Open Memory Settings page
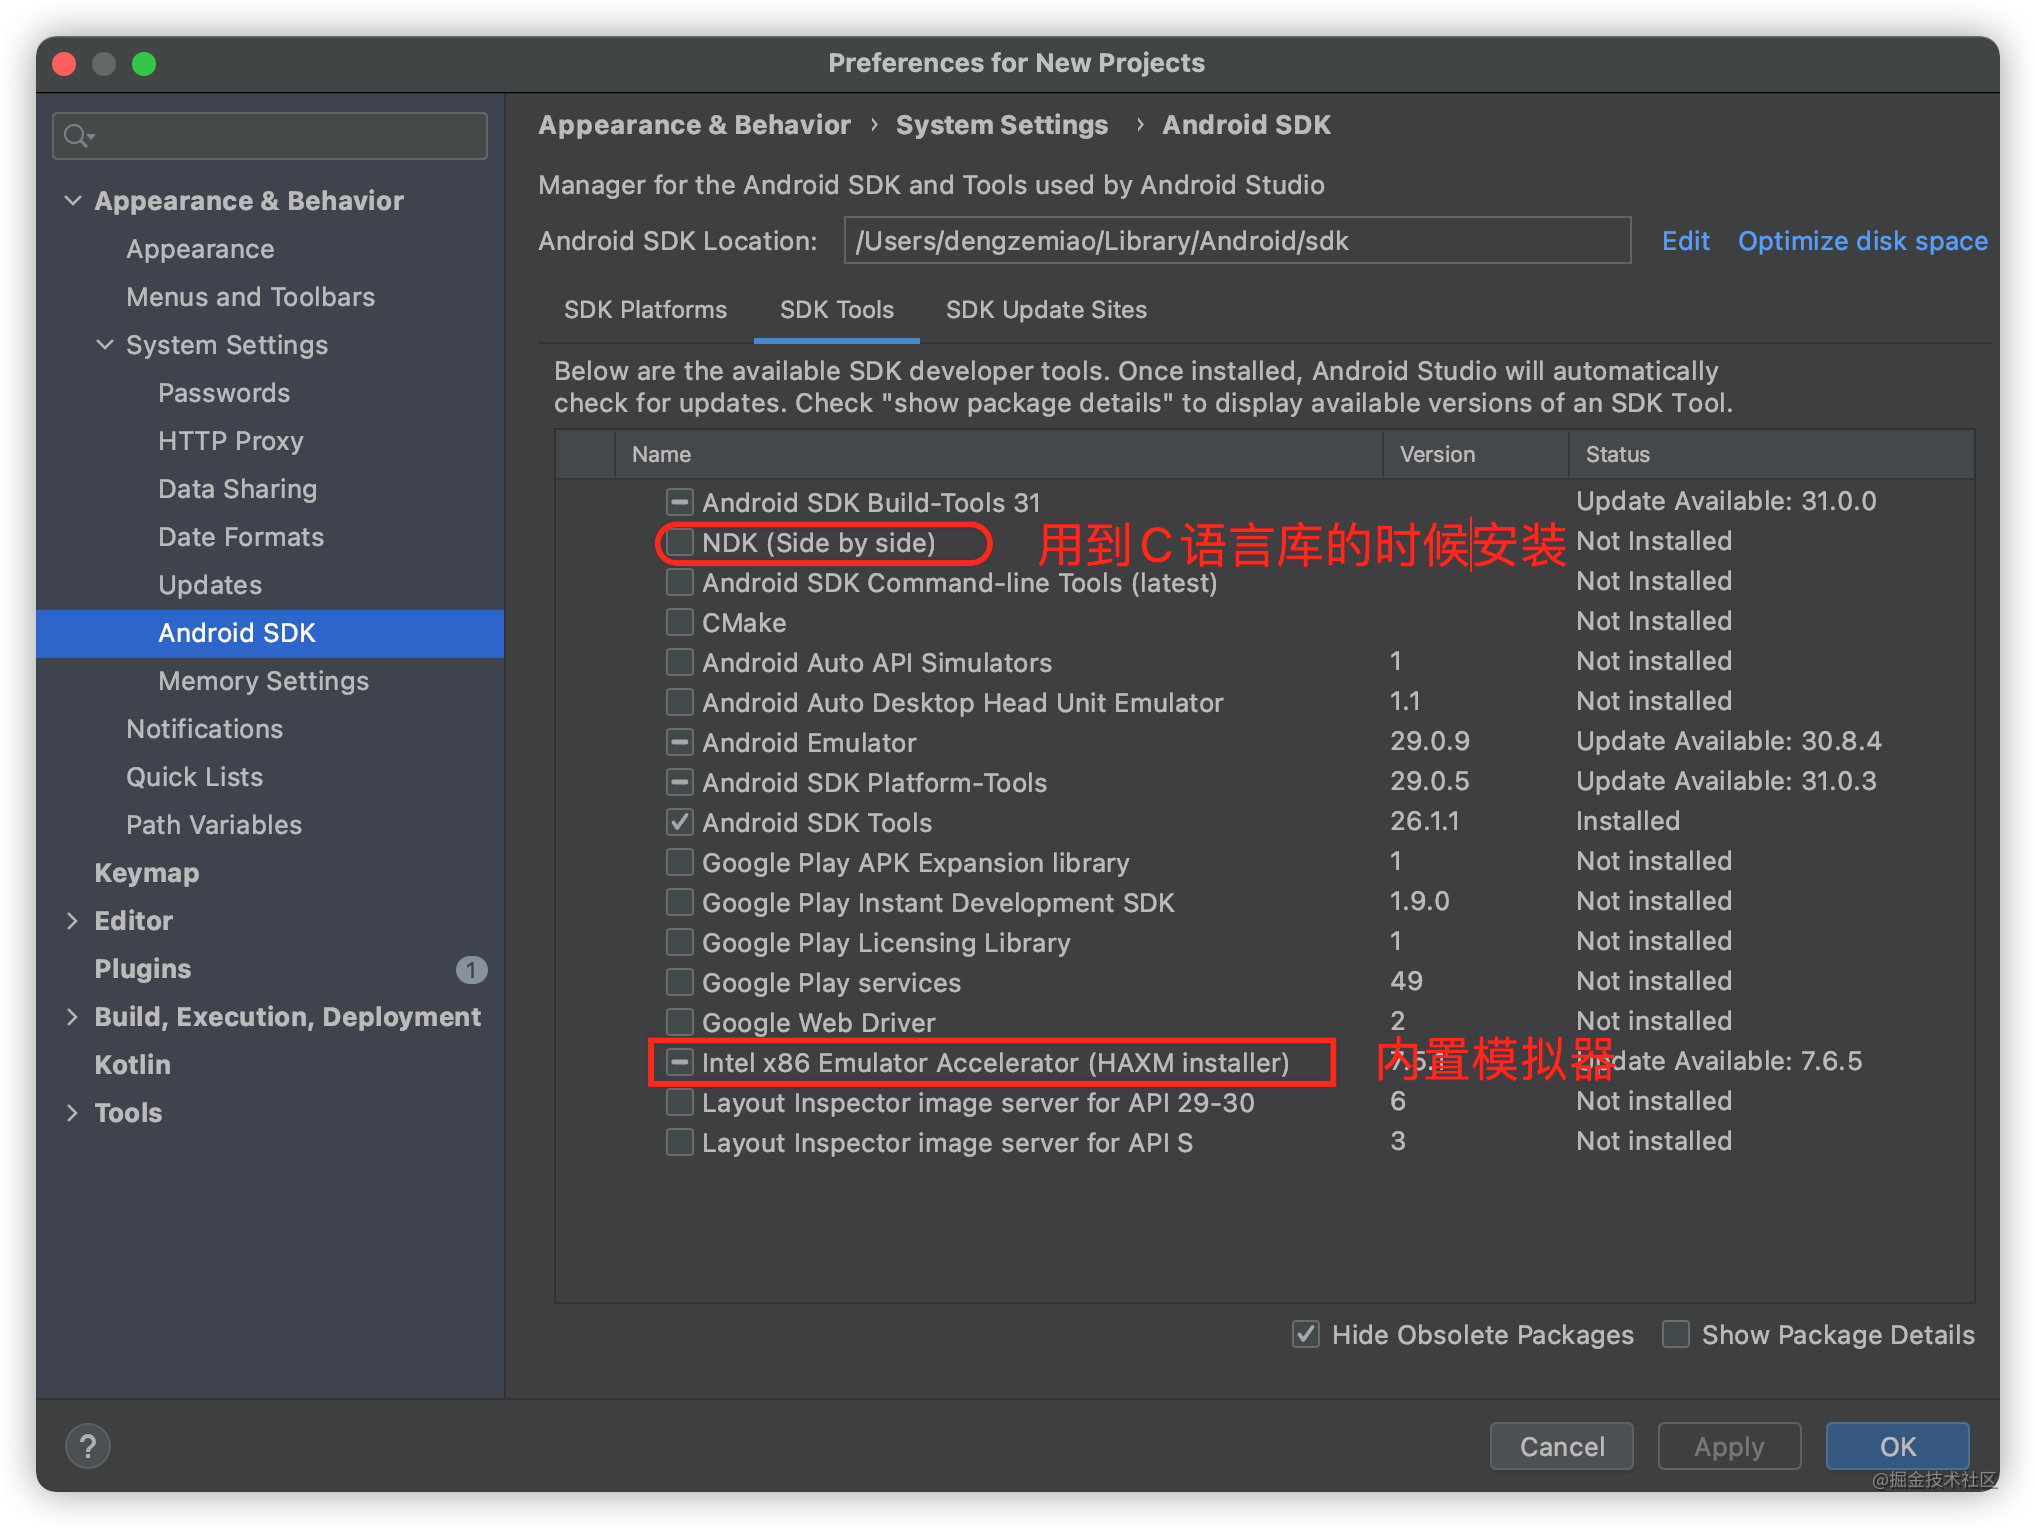Screen dimensions: 2036x1528 (x=264, y=681)
